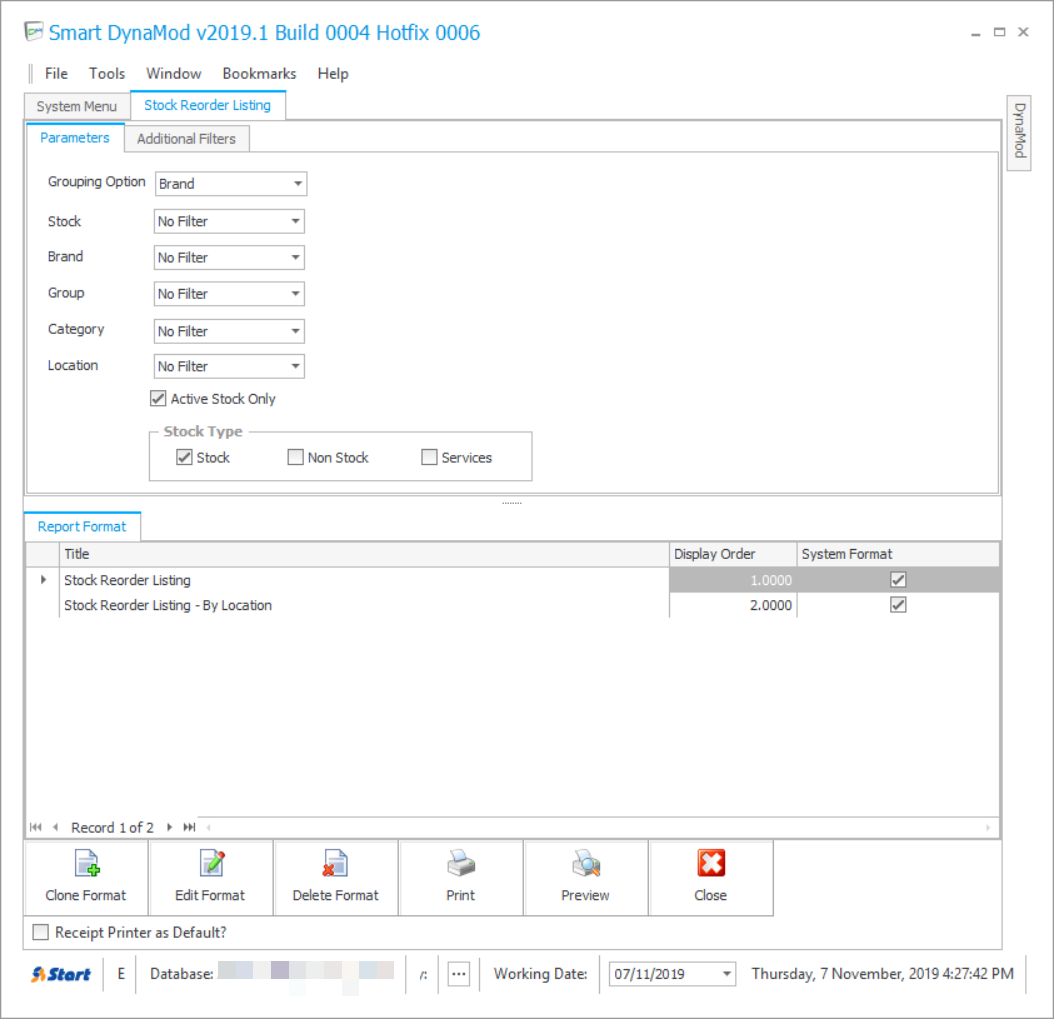Select the Stock Reorder Listing row title
This screenshot has width=1054, height=1019.
point(127,580)
